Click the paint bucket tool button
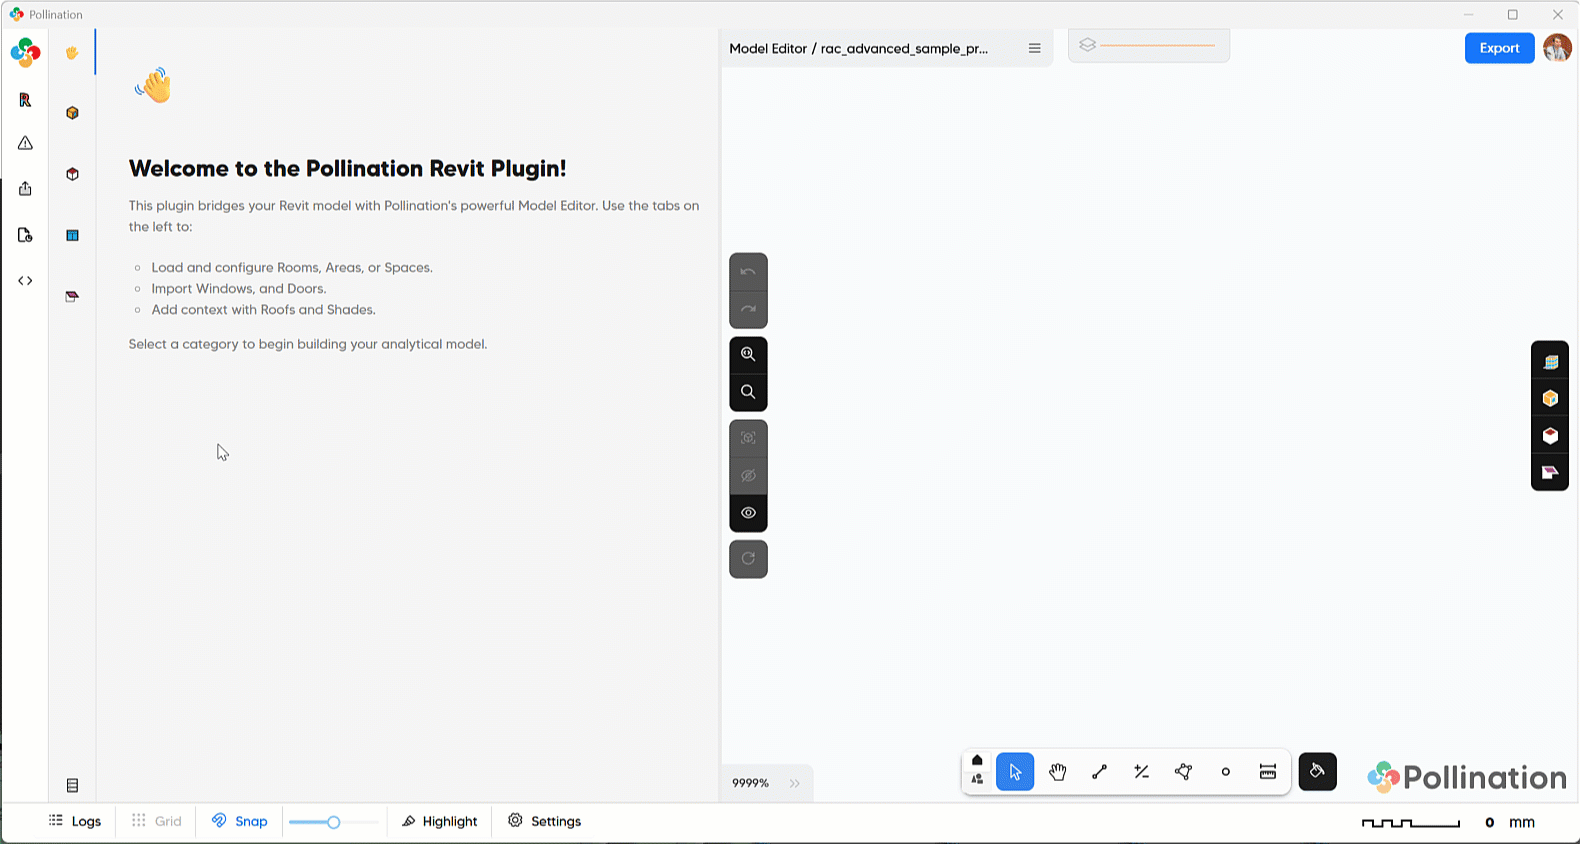The height and width of the screenshot is (844, 1580). [x=1318, y=771]
